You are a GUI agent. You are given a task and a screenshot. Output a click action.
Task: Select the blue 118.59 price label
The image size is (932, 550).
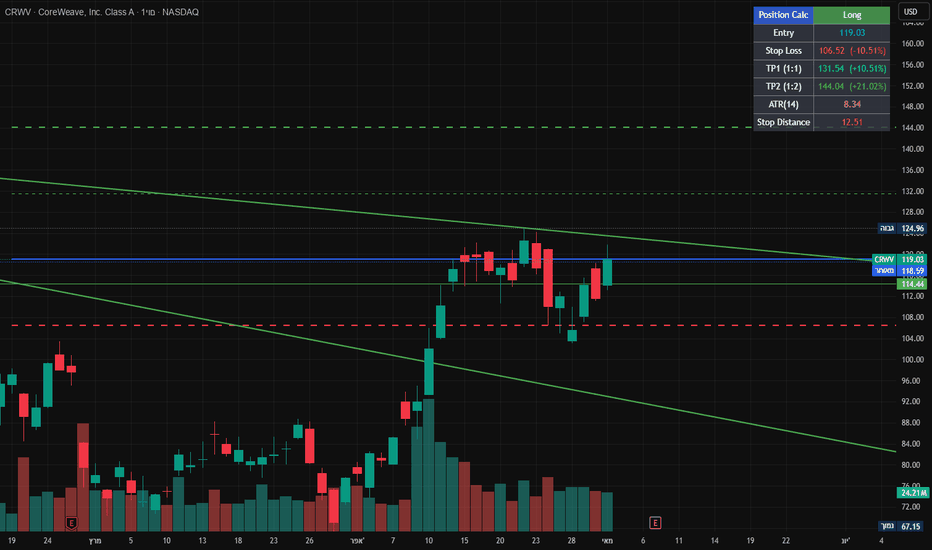pyautogui.click(x=899, y=271)
